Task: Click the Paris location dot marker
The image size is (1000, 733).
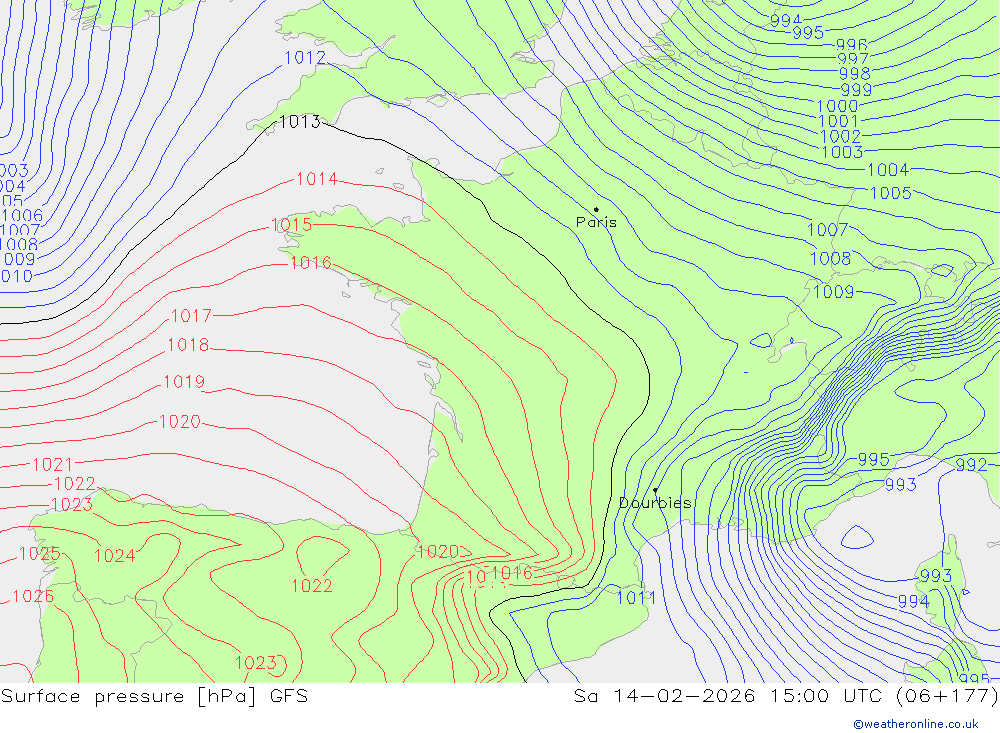Action: tap(596, 209)
